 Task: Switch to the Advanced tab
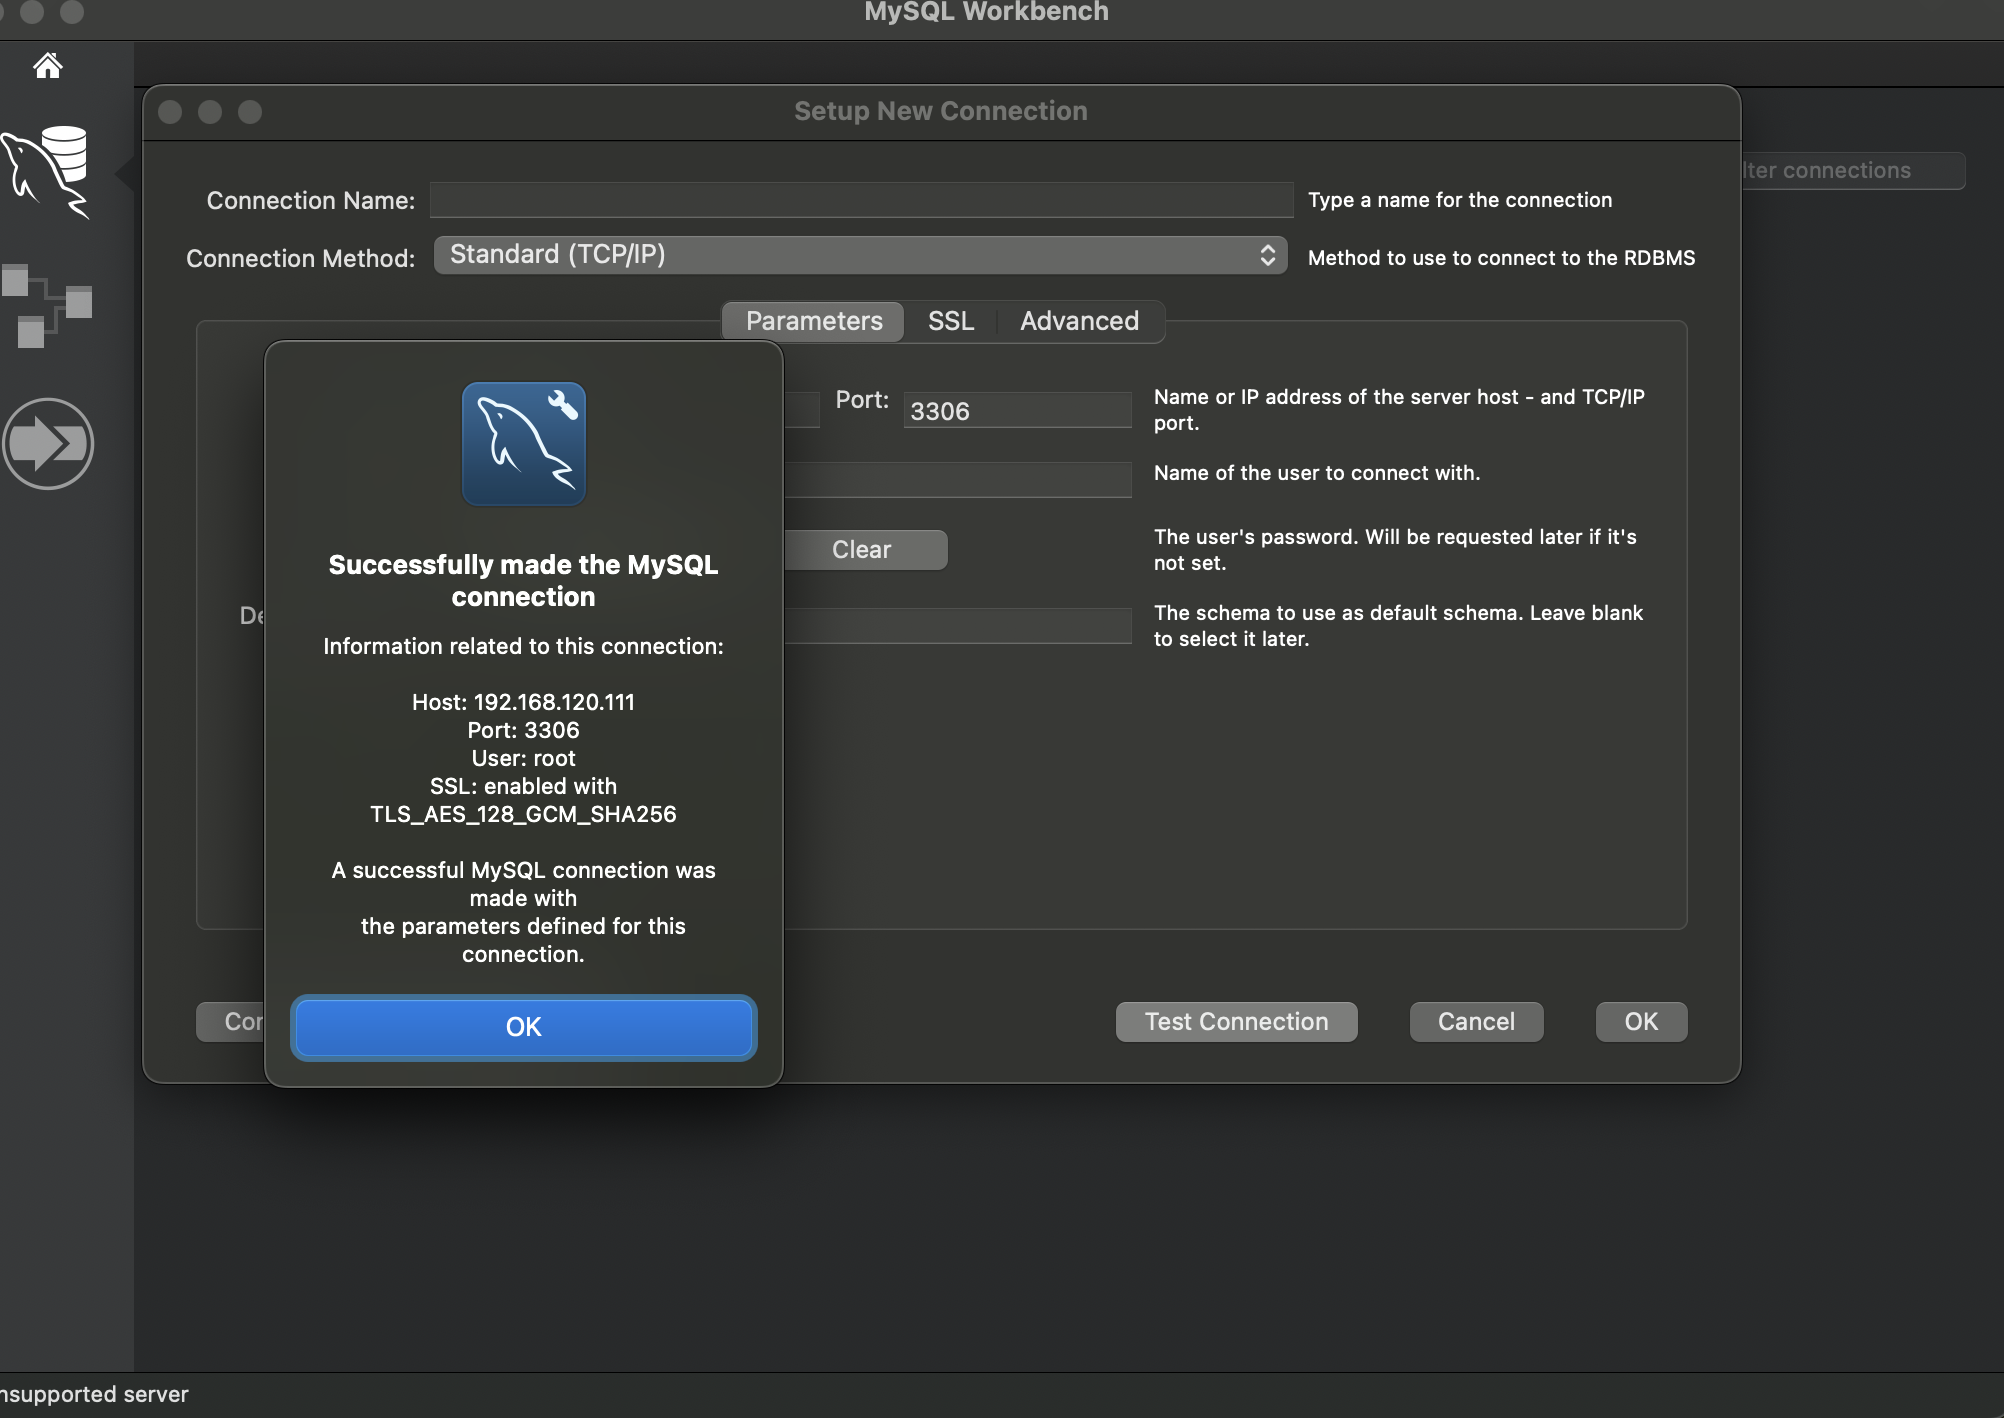click(x=1079, y=321)
